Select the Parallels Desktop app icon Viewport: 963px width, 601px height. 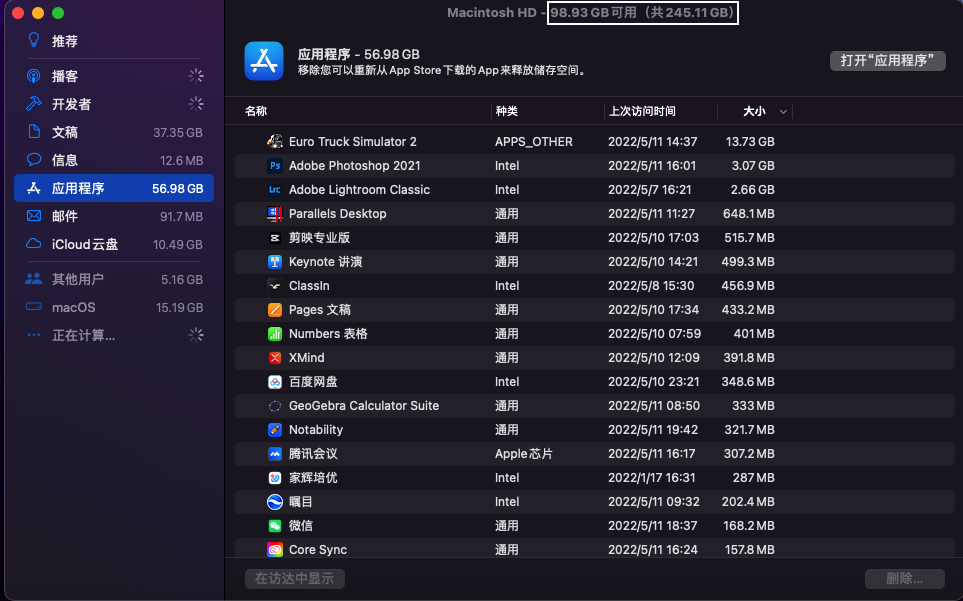pyautogui.click(x=275, y=214)
